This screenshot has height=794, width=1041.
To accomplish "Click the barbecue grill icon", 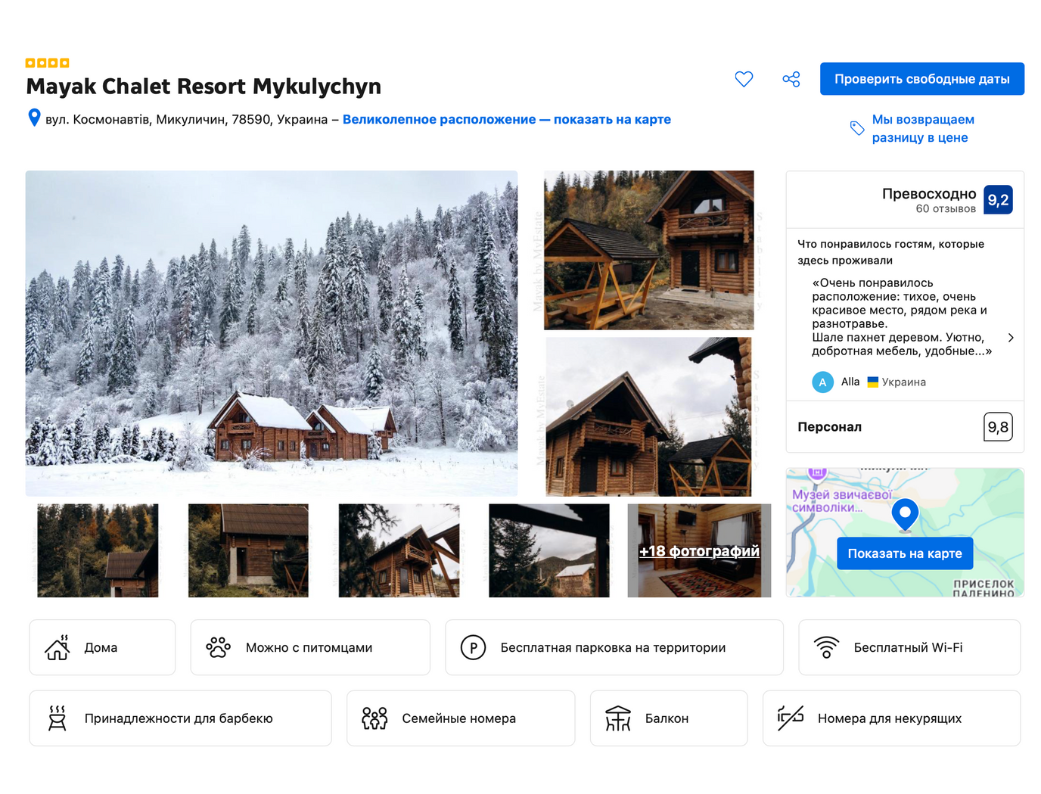I will pos(57,718).
